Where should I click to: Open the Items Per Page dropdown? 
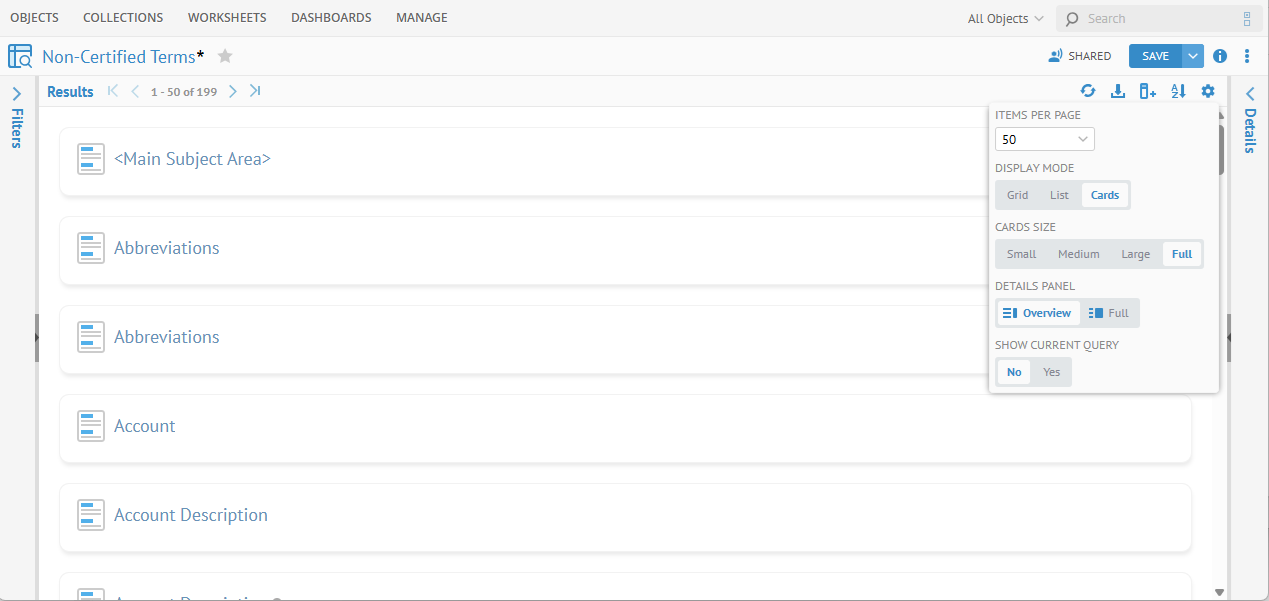coord(1044,140)
